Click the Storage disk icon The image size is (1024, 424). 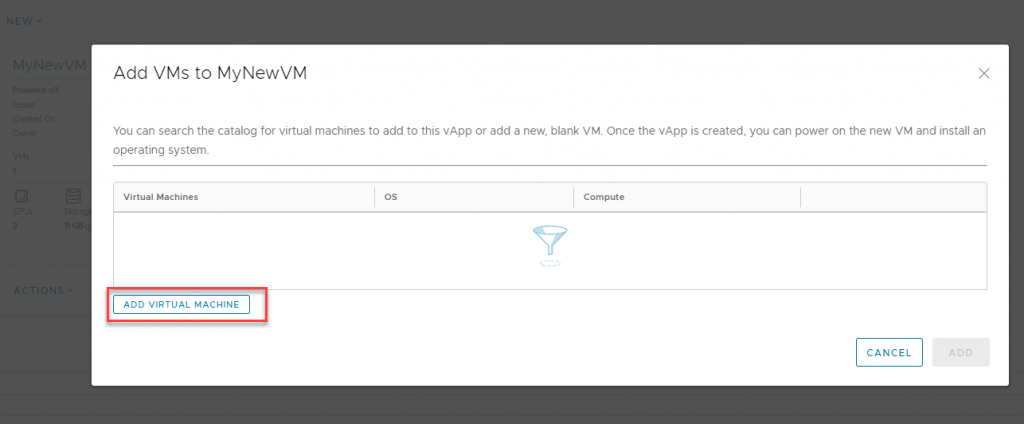pyautogui.click(x=73, y=197)
